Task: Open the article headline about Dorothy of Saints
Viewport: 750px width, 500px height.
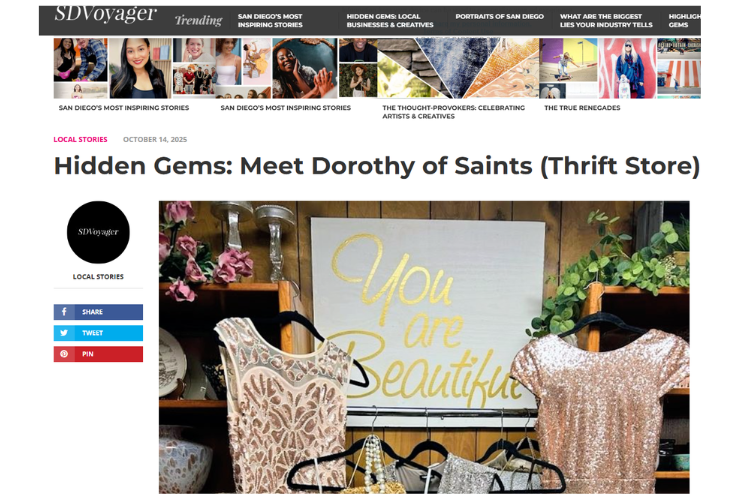Action: point(377,166)
